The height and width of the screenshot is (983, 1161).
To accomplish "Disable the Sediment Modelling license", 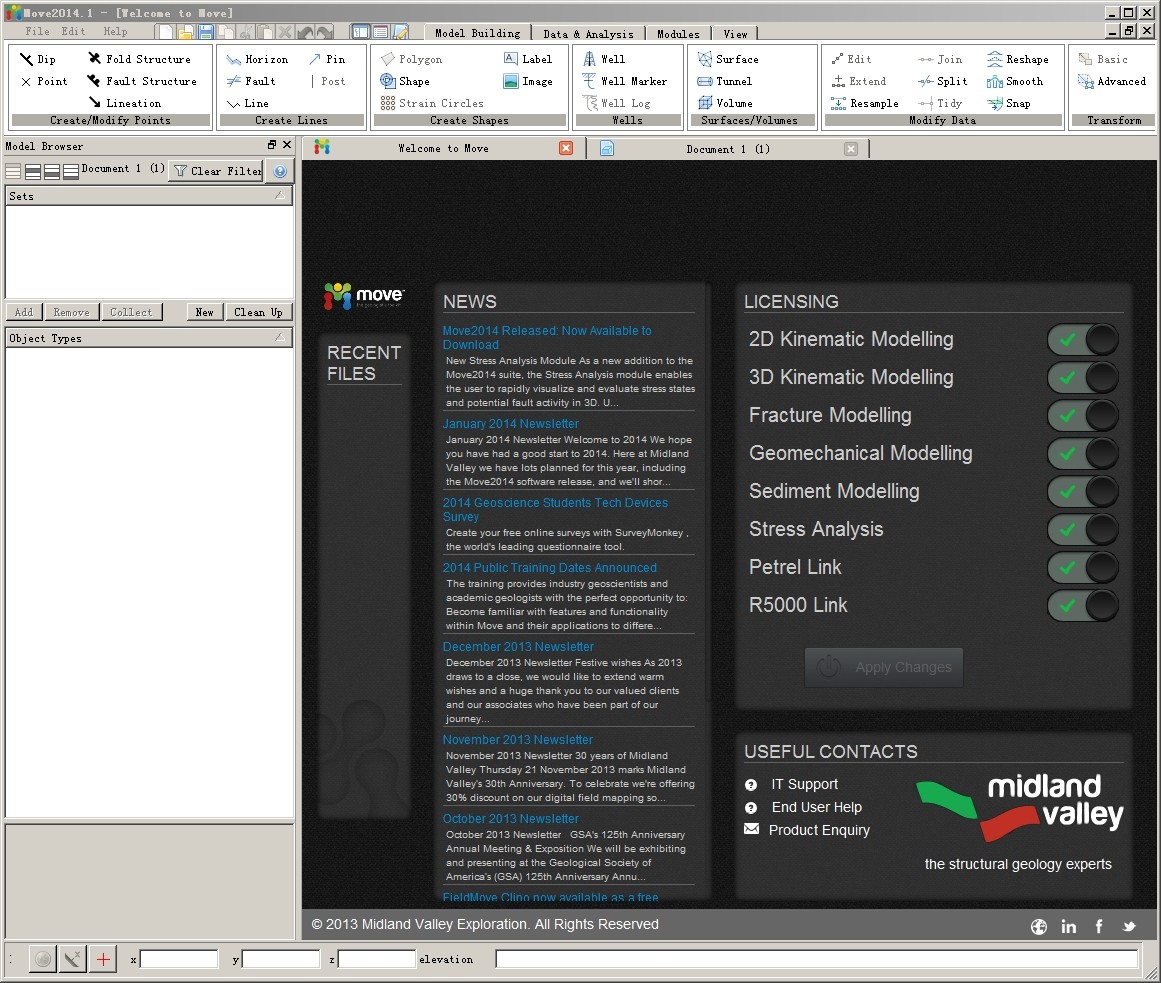I will pyautogui.click(x=1083, y=492).
